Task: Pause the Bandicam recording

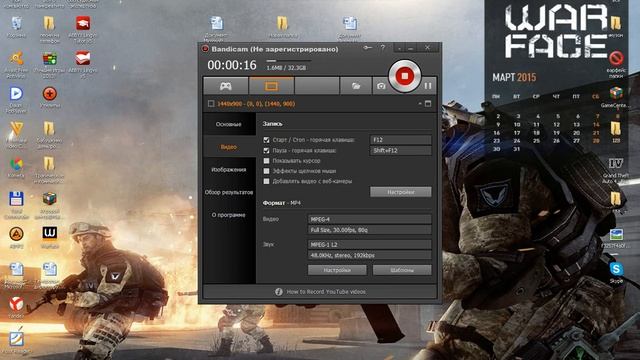Action: [x=427, y=86]
